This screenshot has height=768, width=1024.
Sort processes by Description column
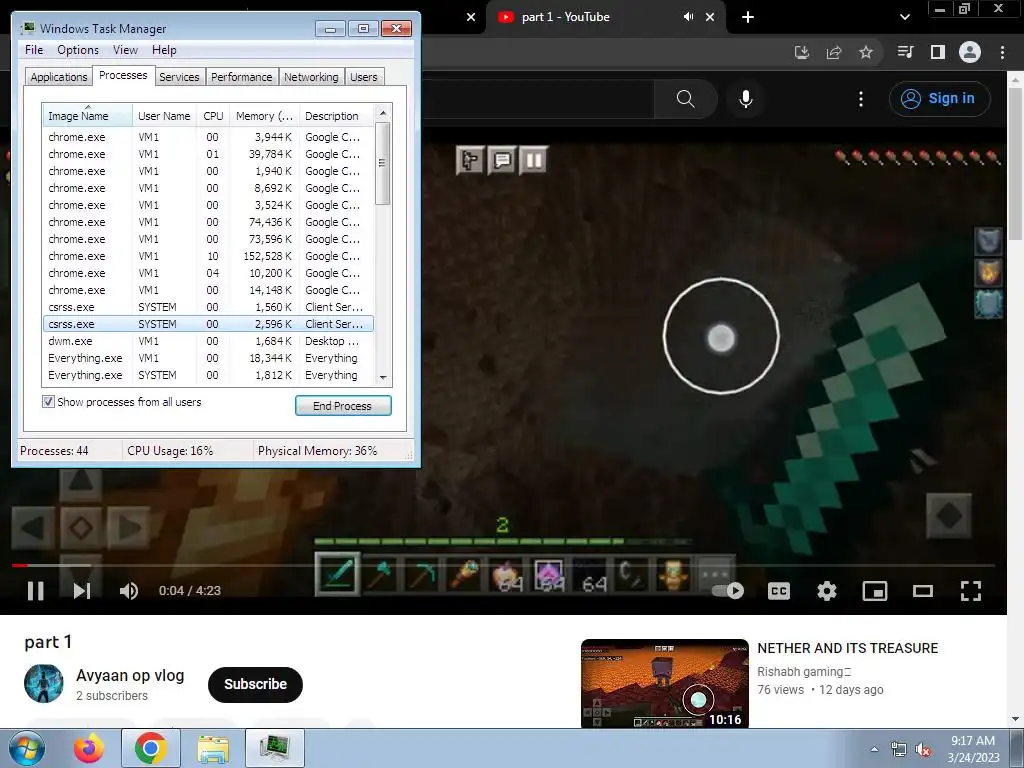(x=336, y=116)
